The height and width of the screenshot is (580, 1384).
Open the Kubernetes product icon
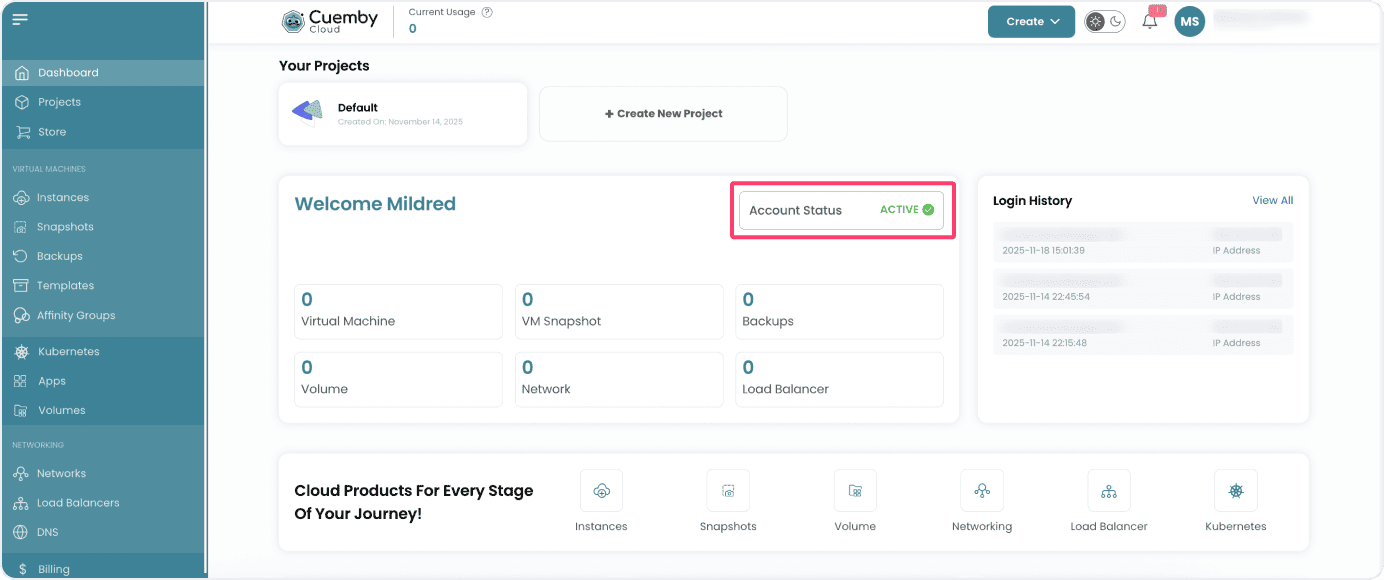point(1236,491)
